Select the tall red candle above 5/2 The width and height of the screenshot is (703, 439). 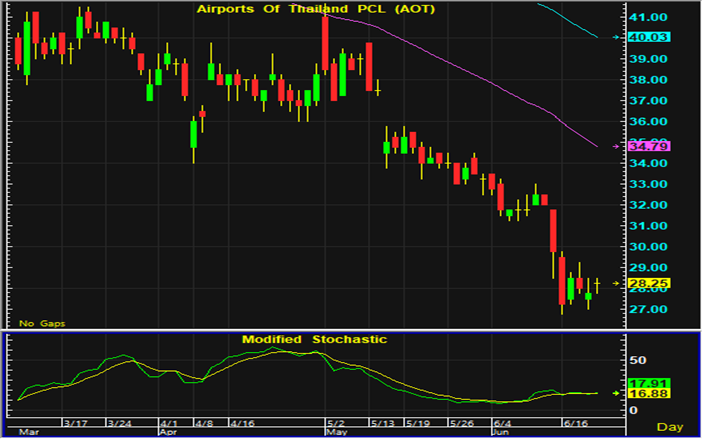click(325, 43)
